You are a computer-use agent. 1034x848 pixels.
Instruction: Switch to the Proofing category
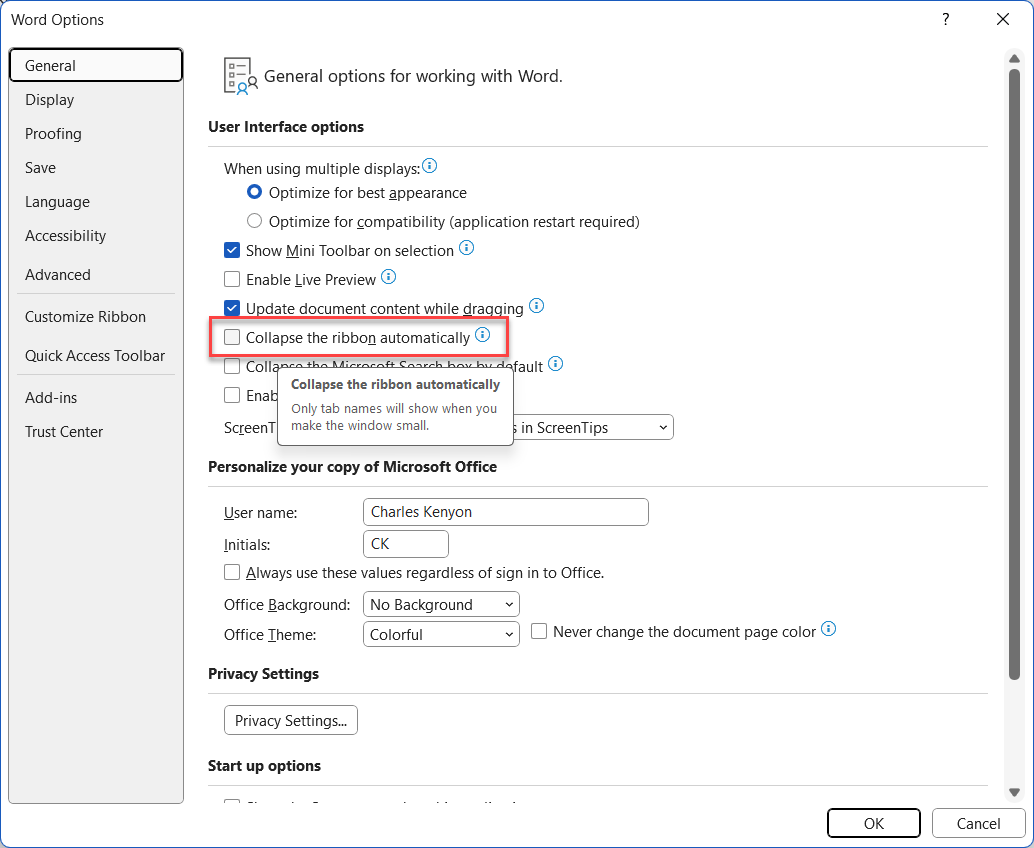click(53, 134)
